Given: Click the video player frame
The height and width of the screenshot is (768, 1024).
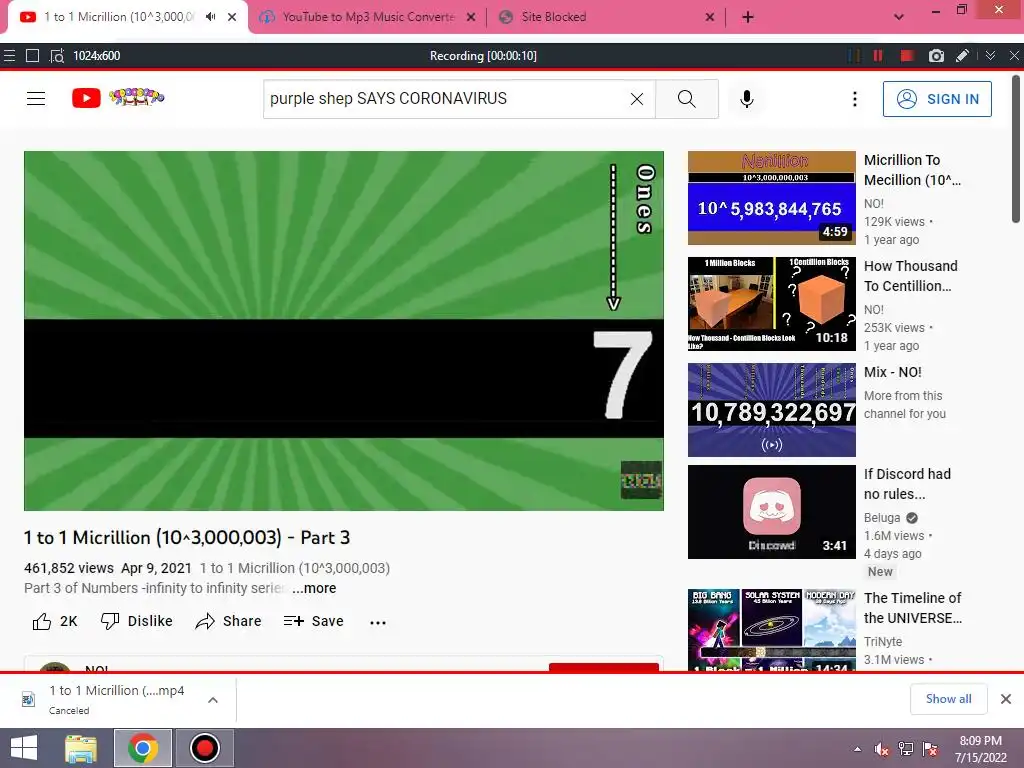Looking at the screenshot, I should pos(344,330).
